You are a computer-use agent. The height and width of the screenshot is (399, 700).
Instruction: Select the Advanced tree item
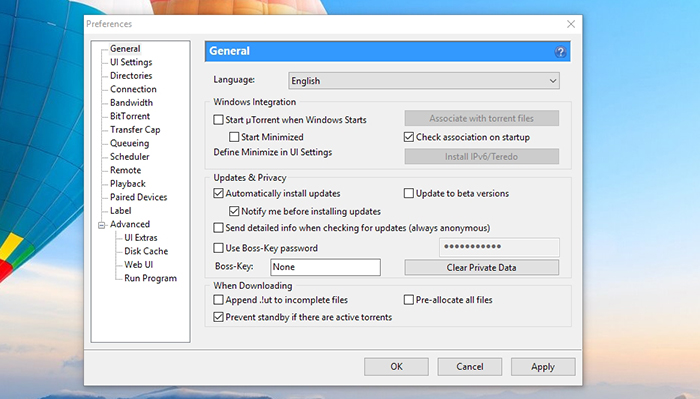[x=130, y=224]
